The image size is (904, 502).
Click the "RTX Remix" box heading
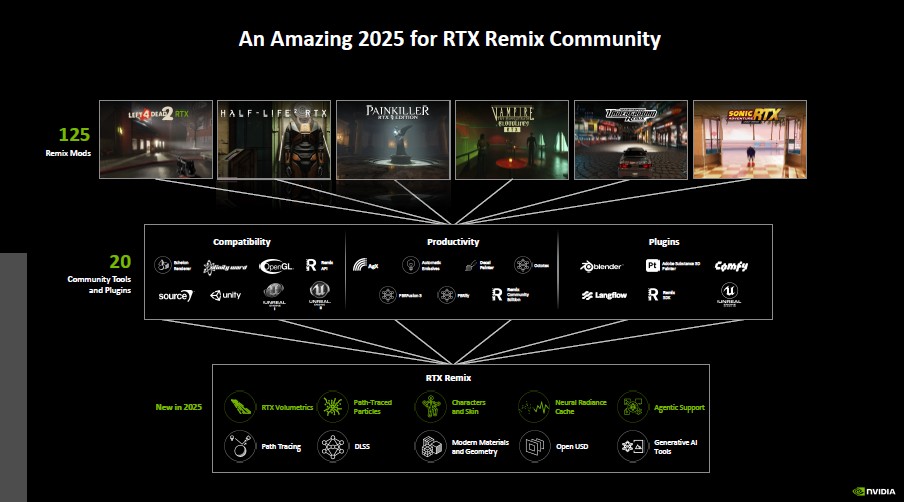tap(449, 378)
